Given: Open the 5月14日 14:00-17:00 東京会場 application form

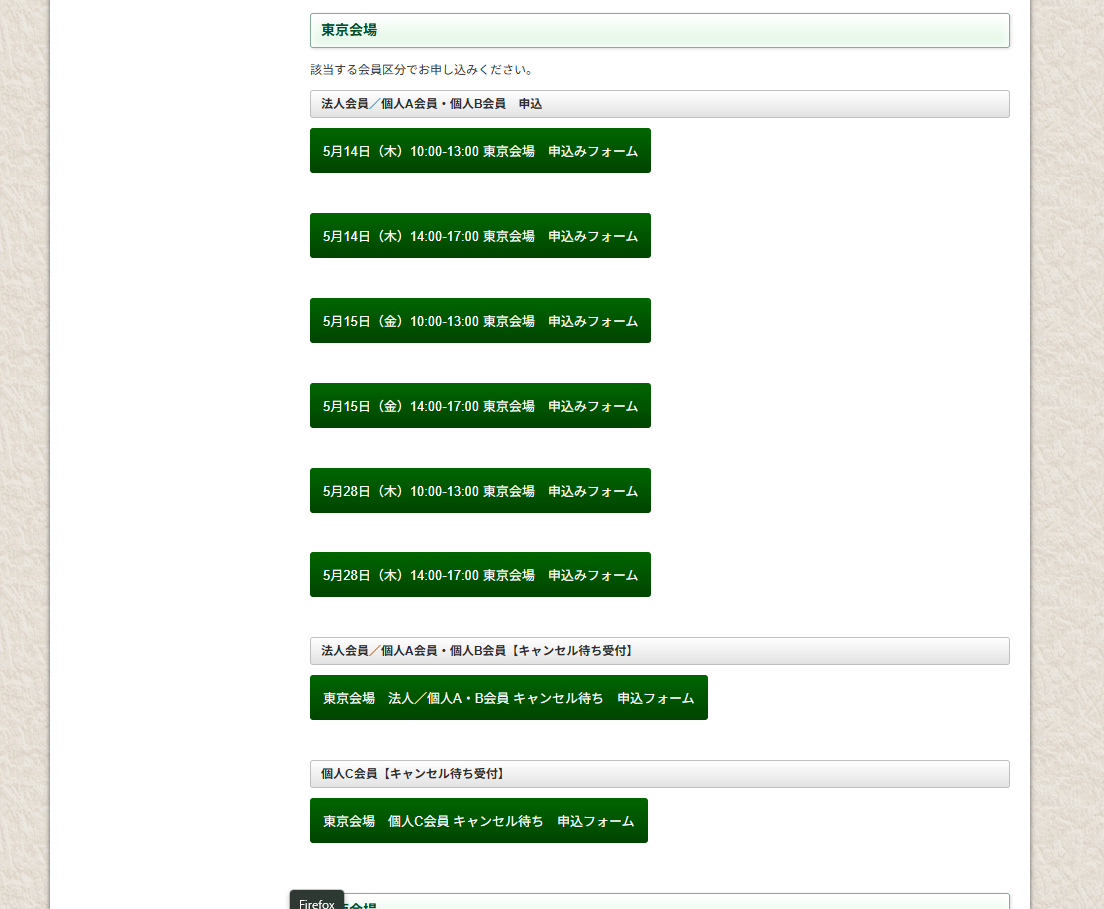Looking at the screenshot, I should [x=480, y=236].
